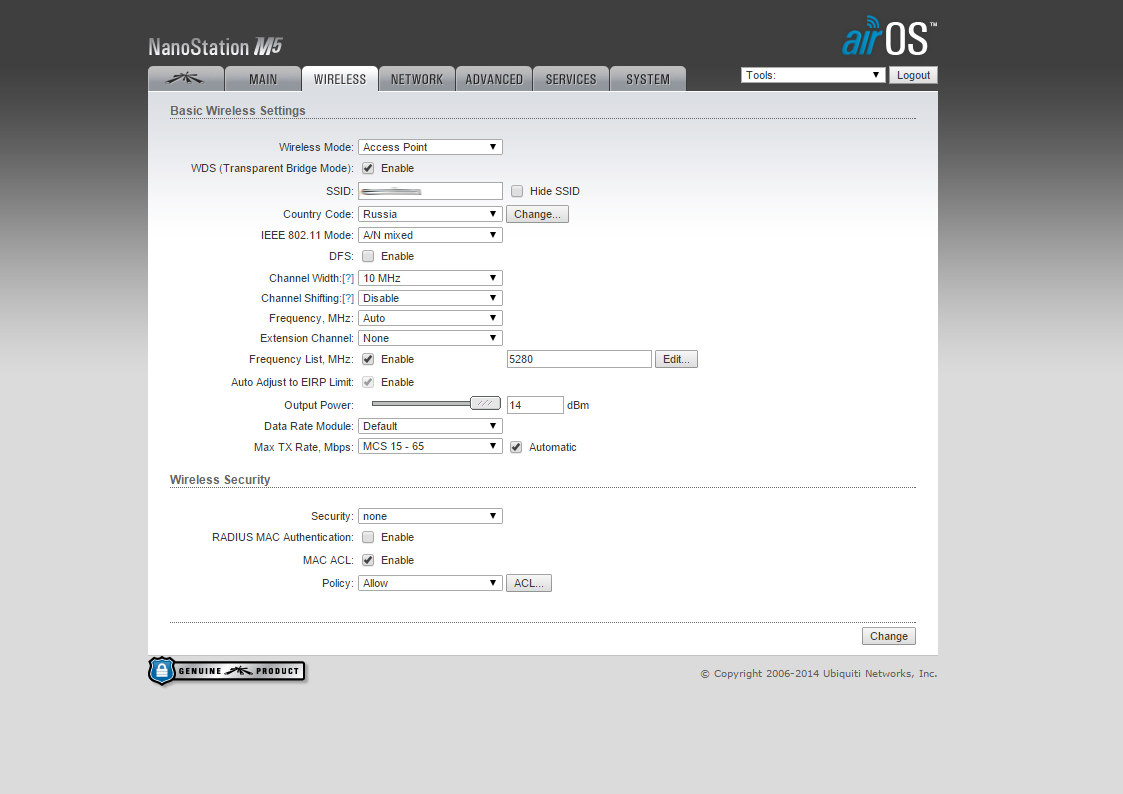This screenshot has width=1123, height=794.
Task: Open the ACL button
Action: coord(529,583)
